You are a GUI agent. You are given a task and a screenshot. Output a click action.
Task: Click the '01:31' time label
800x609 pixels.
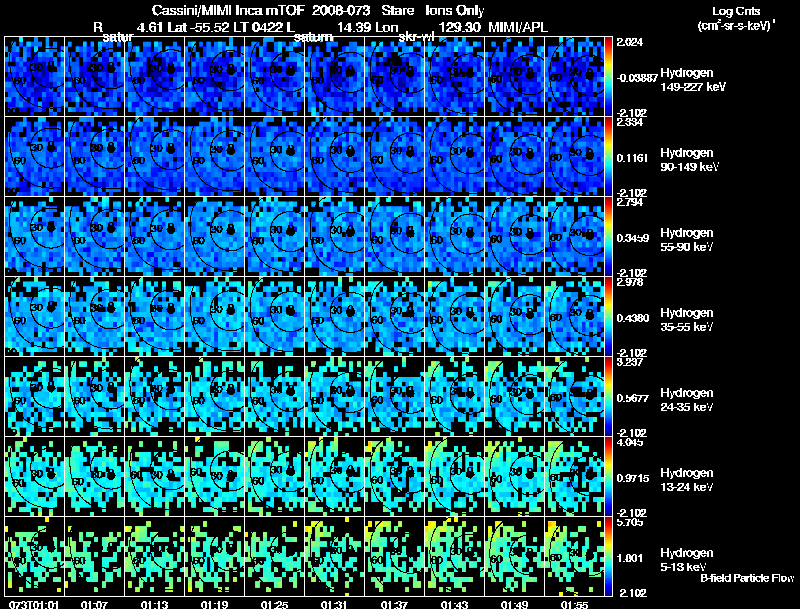334,604
